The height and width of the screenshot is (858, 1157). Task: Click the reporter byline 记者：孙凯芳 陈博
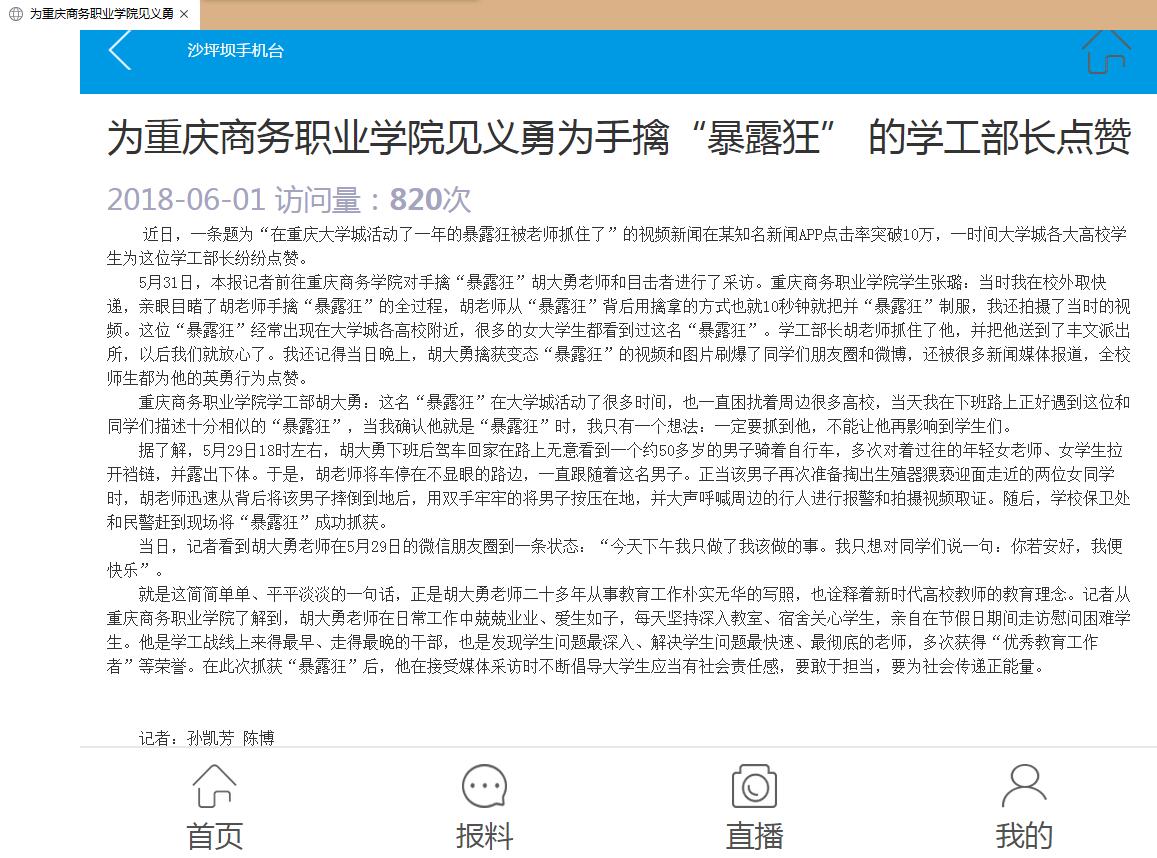[206, 738]
